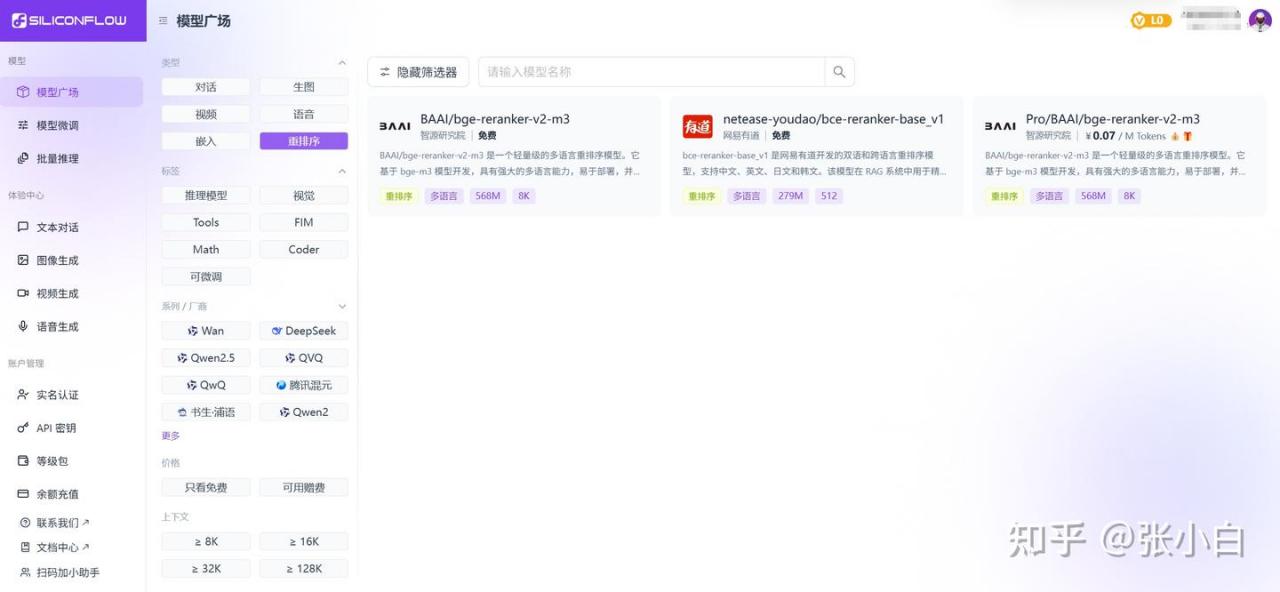Screen dimensions: 1280x592
Task: Toggle the Math tag filter
Action: click(x=206, y=249)
